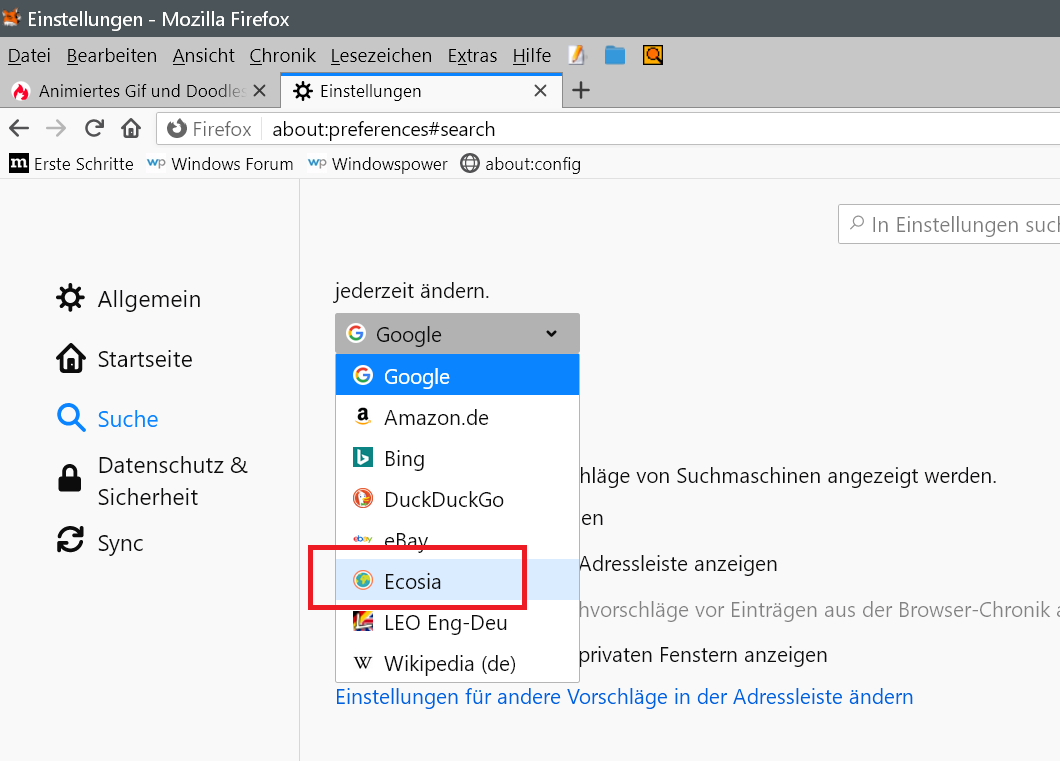Open the blue folder icon in menu bar
Viewport: 1060px width, 761px height.
click(x=615, y=55)
